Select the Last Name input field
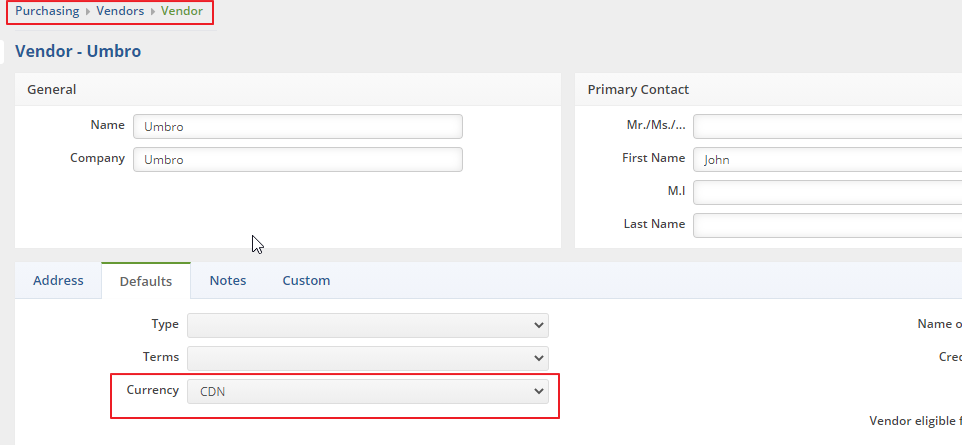The width and height of the screenshot is (962, 445). (826, 224)
